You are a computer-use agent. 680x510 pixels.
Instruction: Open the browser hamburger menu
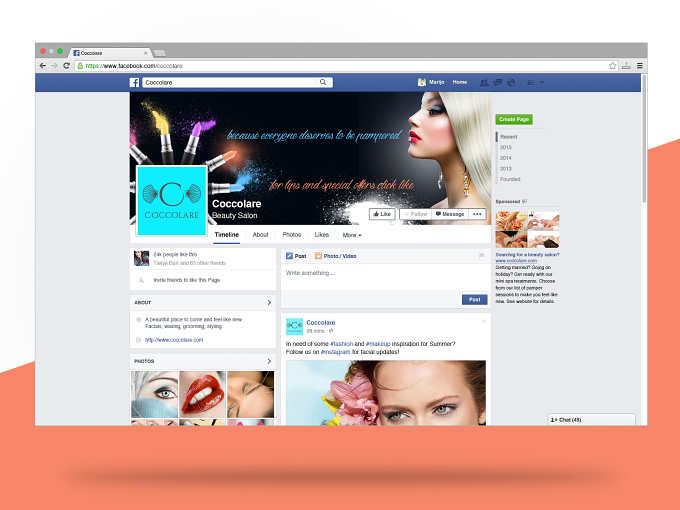pyautogui.click(x=640, y=65)
